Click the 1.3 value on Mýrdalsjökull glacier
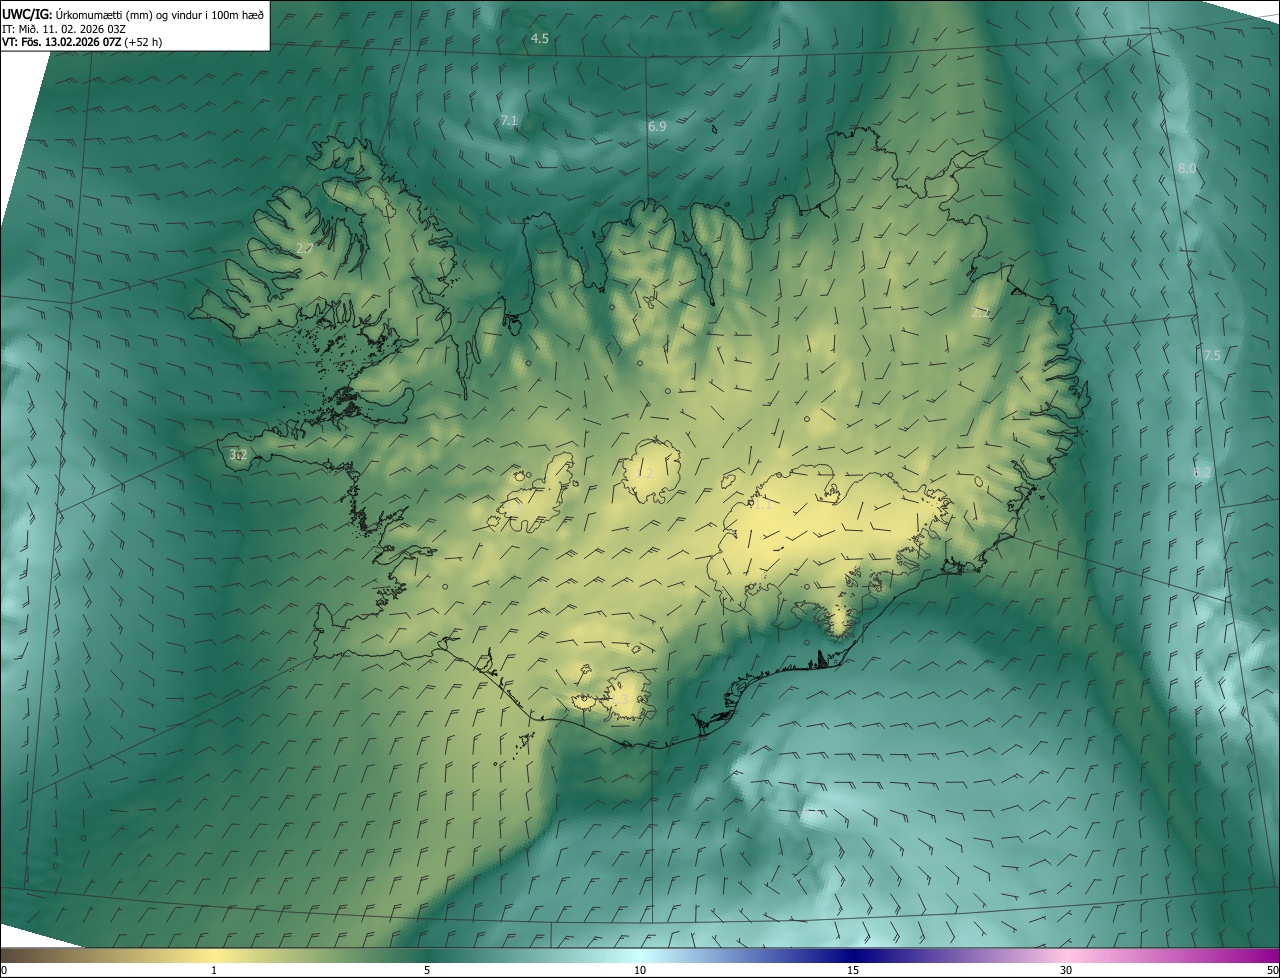The image size is (1280, 978). [620, 699]
